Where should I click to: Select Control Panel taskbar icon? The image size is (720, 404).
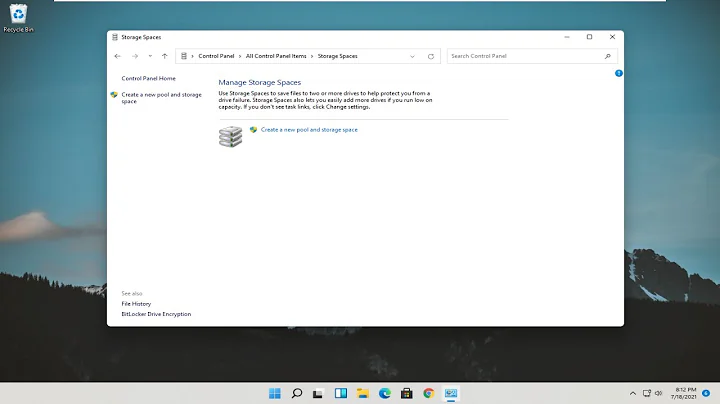point(451,393)
